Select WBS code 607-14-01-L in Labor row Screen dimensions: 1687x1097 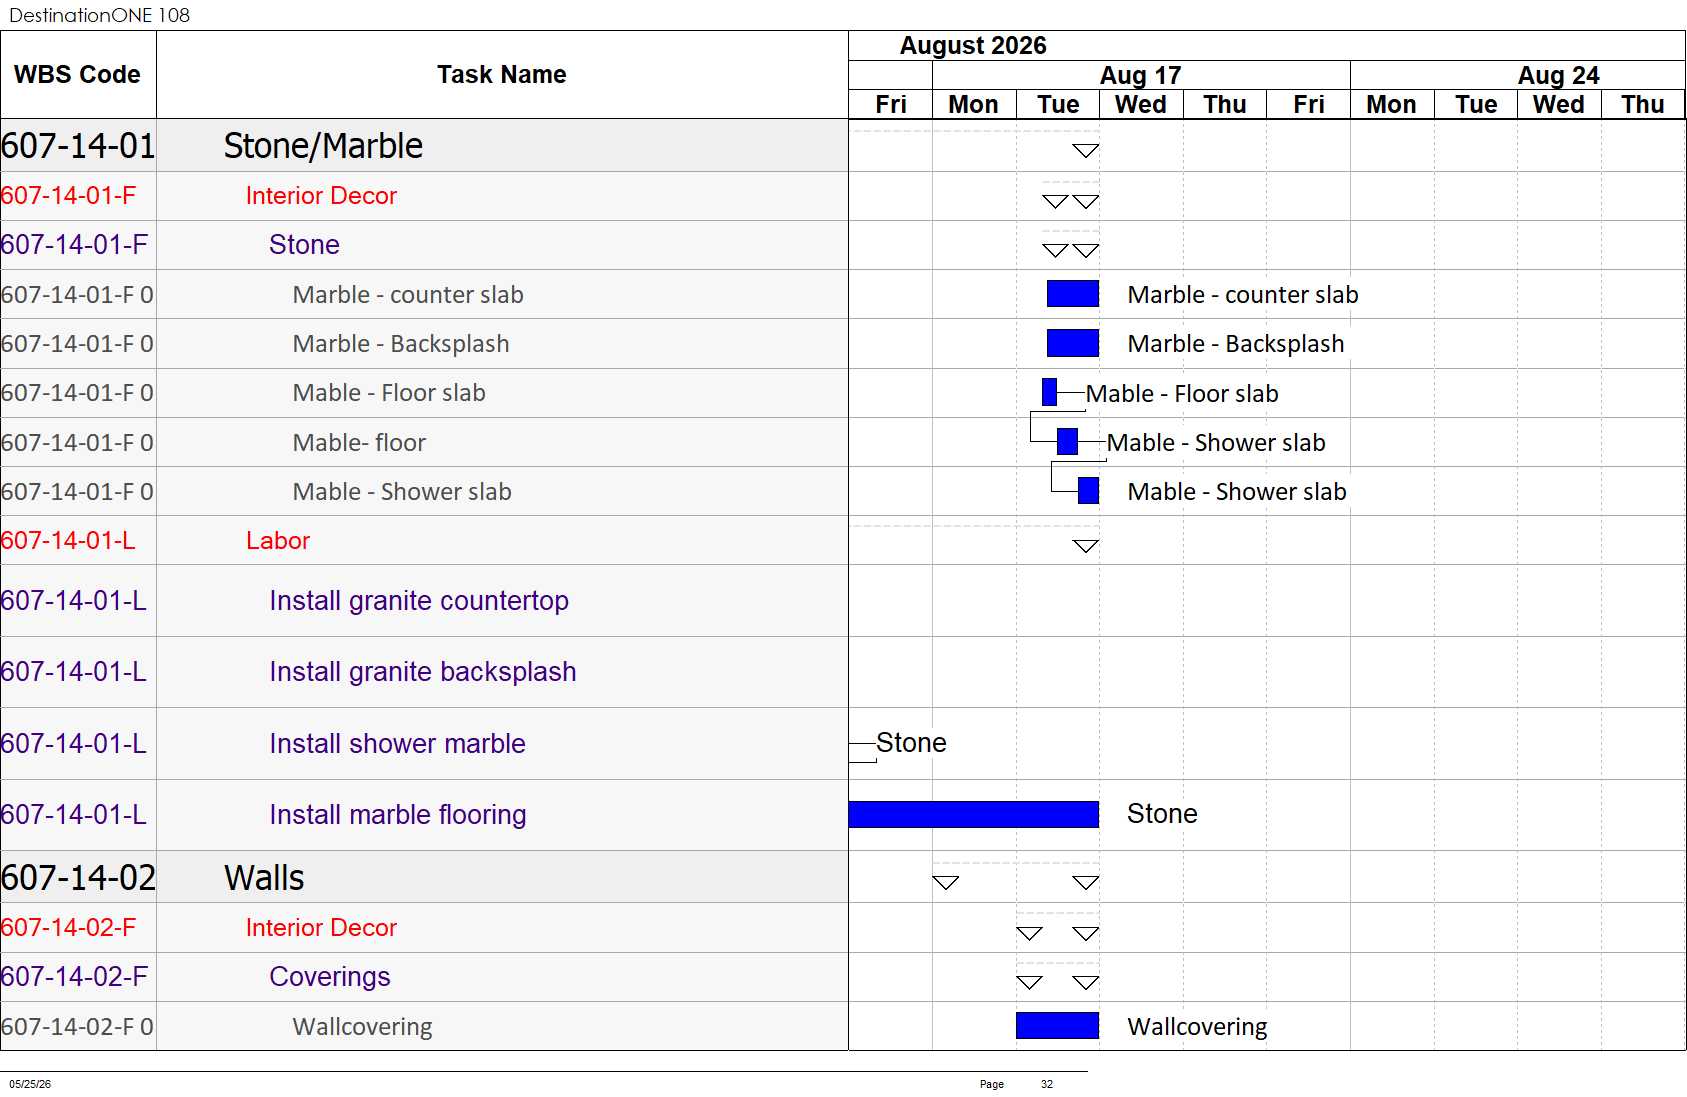coord(68,541)
